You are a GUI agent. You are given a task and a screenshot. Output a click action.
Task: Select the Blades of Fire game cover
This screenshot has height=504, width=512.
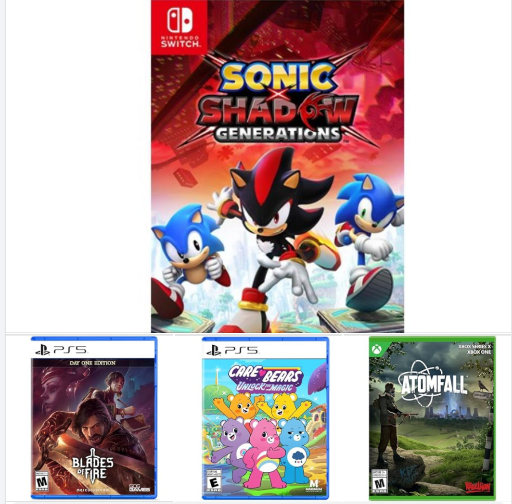coord(94,417)
